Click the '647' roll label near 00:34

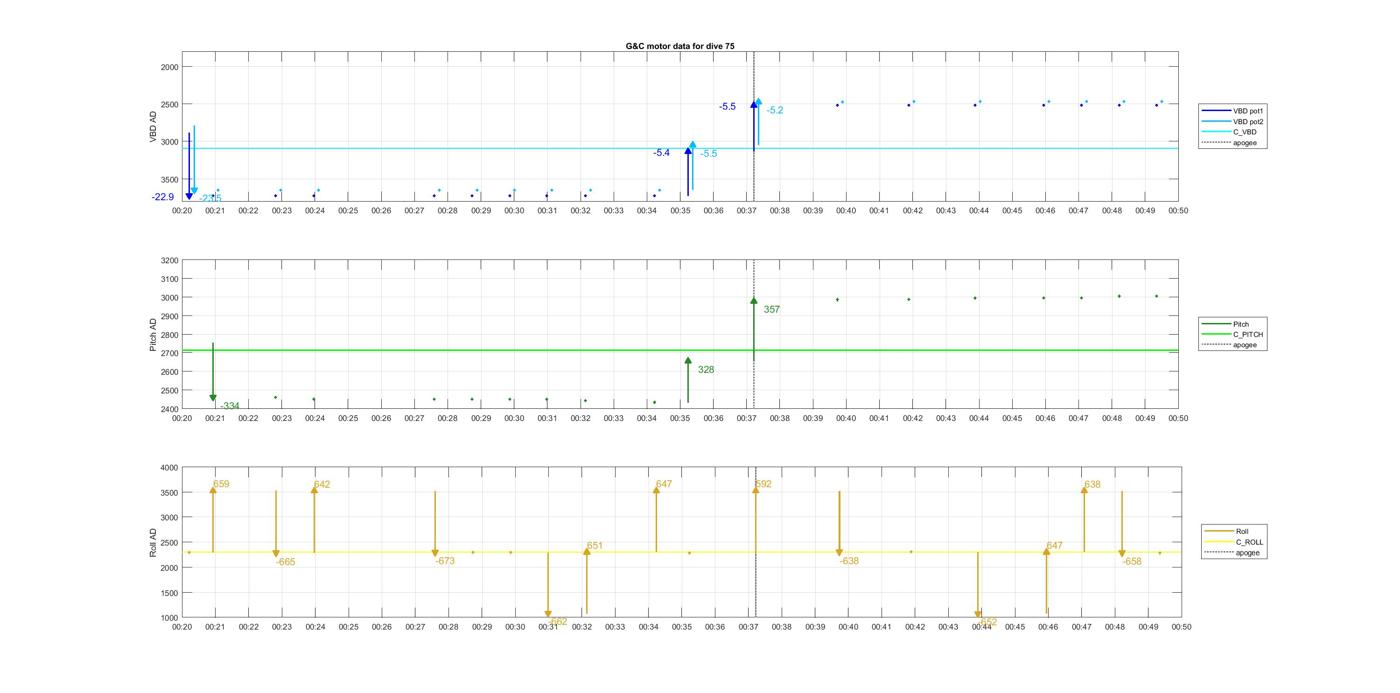pos(664,484)
